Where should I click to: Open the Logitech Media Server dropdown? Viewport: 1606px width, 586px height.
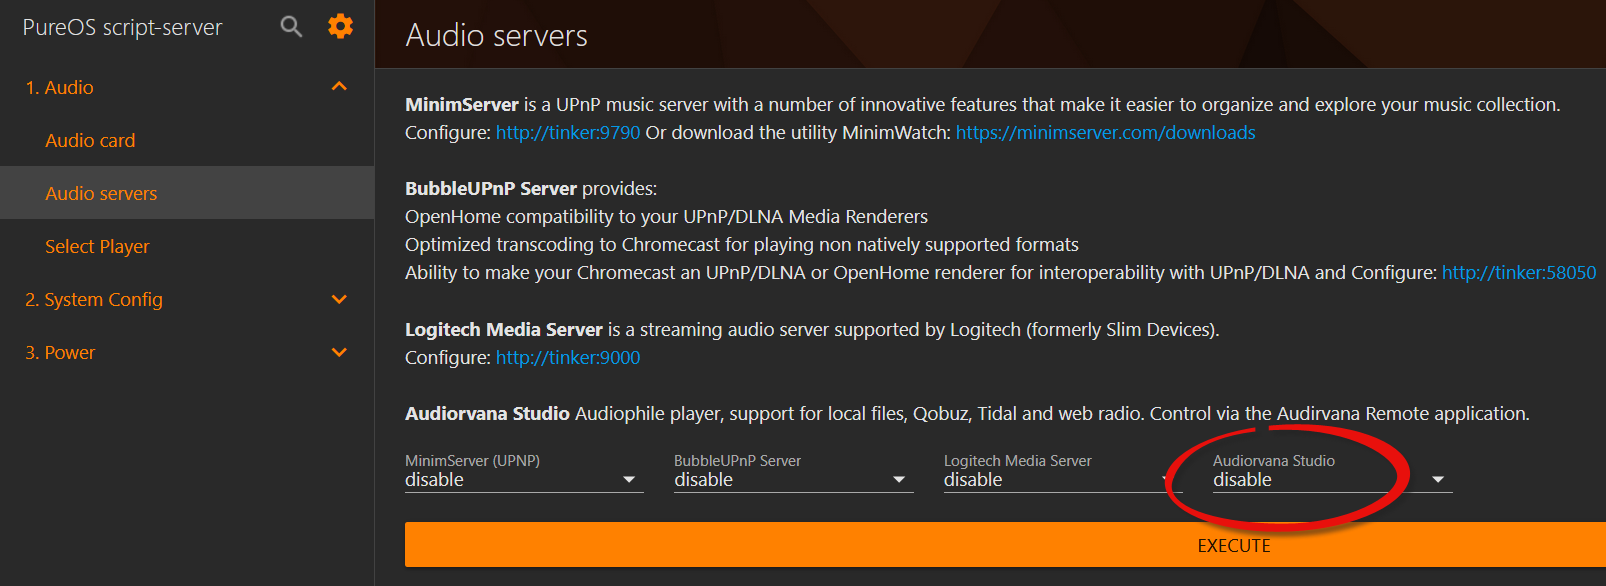pyautogui.click(x=1063, y=480)
